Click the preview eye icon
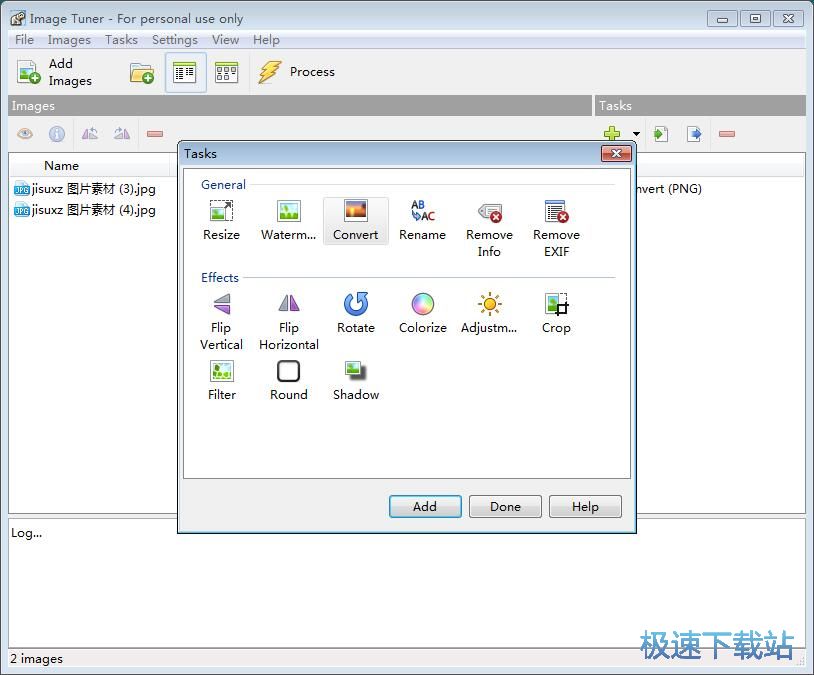The image size is (814, 675). click(25, 134)
